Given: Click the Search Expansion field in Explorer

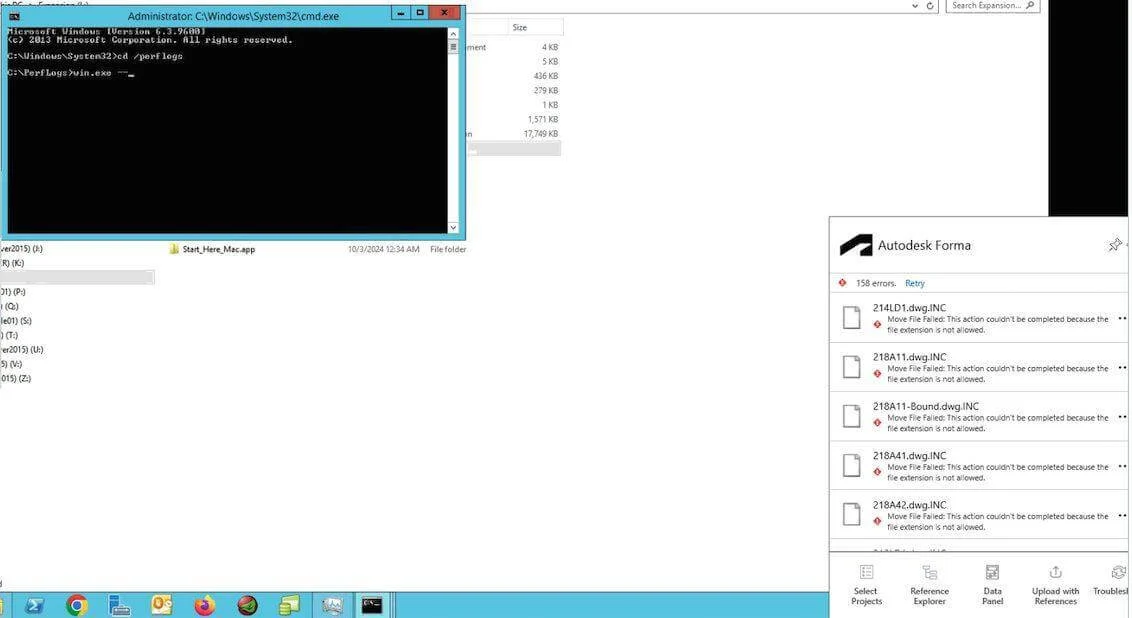Looking at the screenshot, I should (x=993, y=6).
